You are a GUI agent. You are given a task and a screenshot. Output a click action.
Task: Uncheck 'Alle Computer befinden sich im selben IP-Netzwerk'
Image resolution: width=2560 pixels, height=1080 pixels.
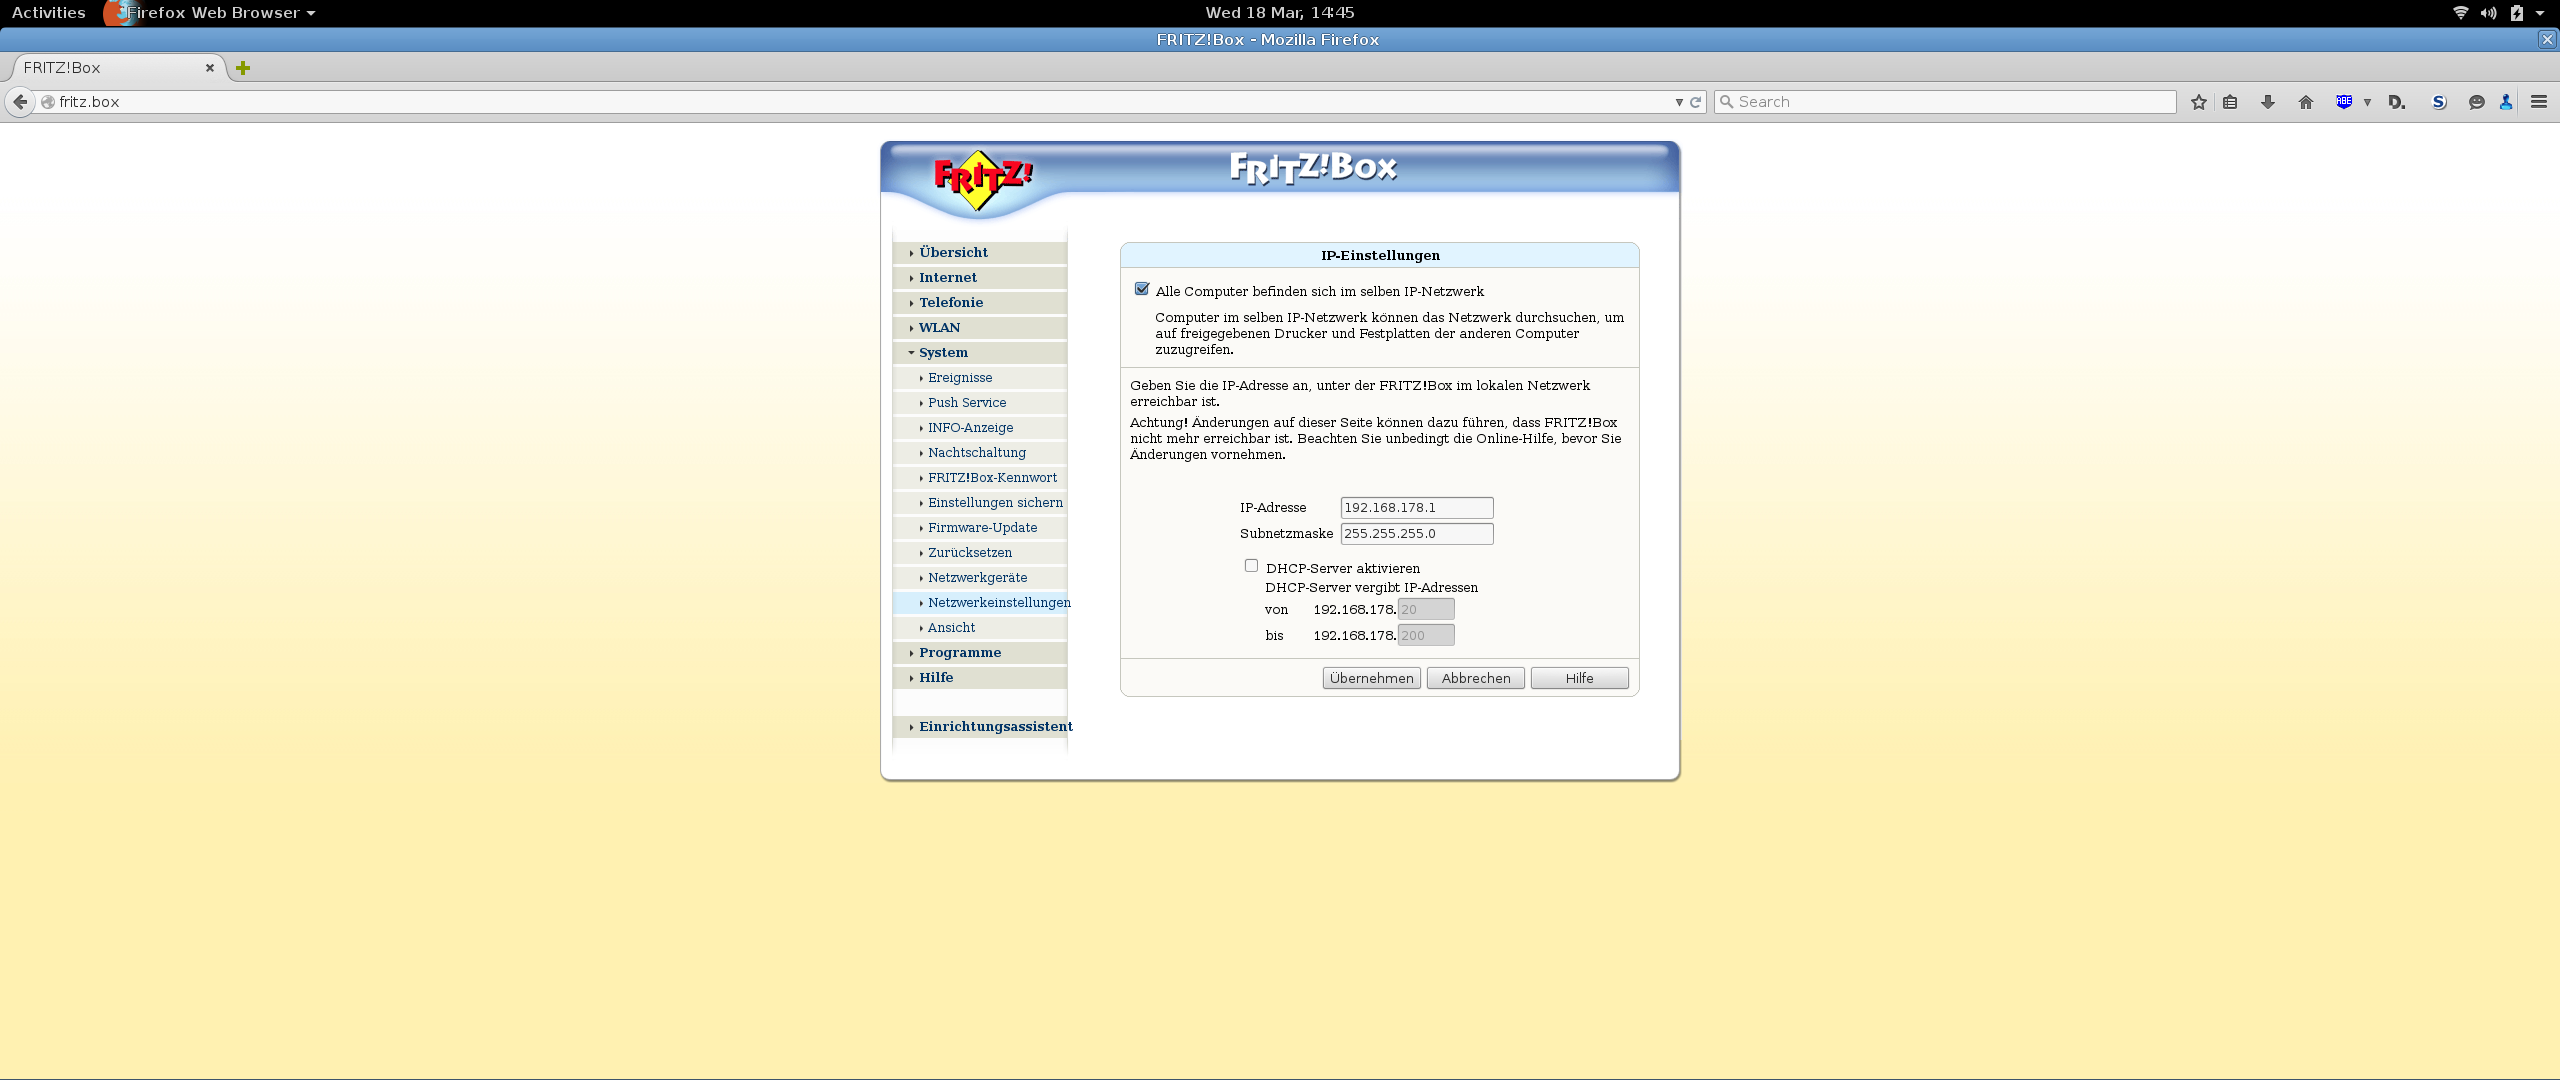[1142, 289]
